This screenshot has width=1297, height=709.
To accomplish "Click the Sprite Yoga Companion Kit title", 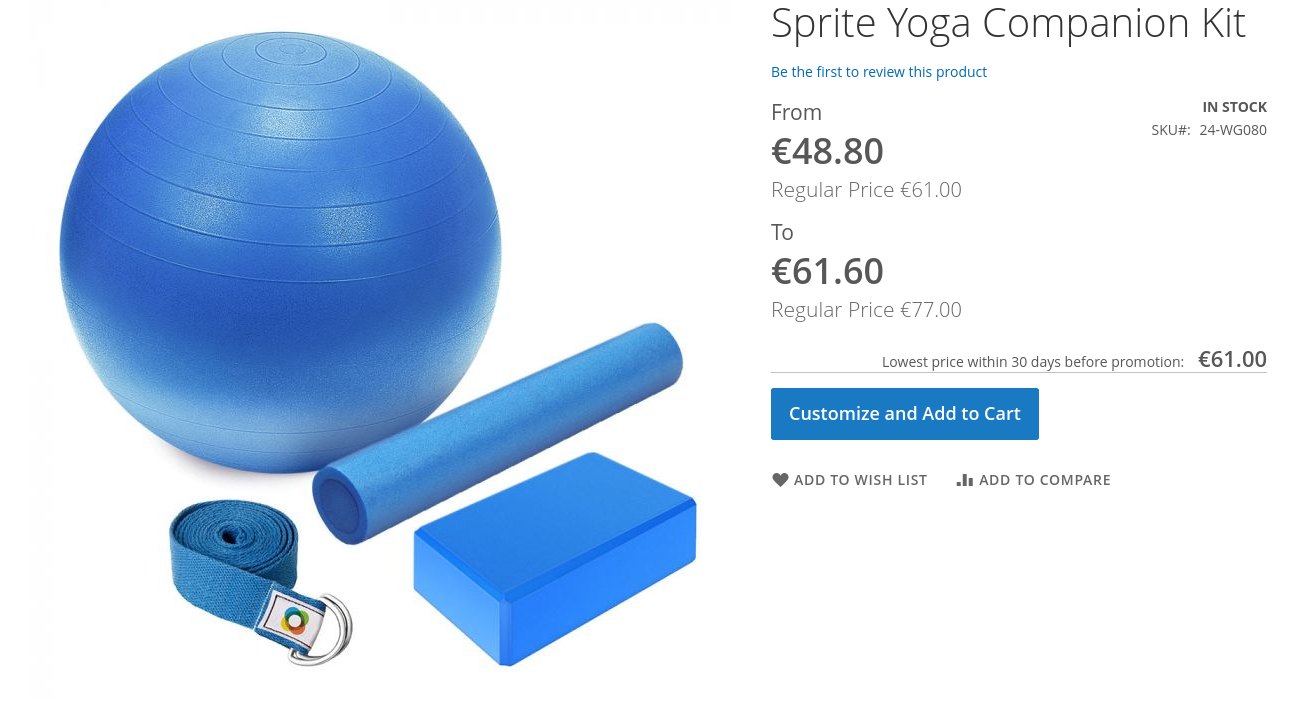I will [x=1008, y=23].
